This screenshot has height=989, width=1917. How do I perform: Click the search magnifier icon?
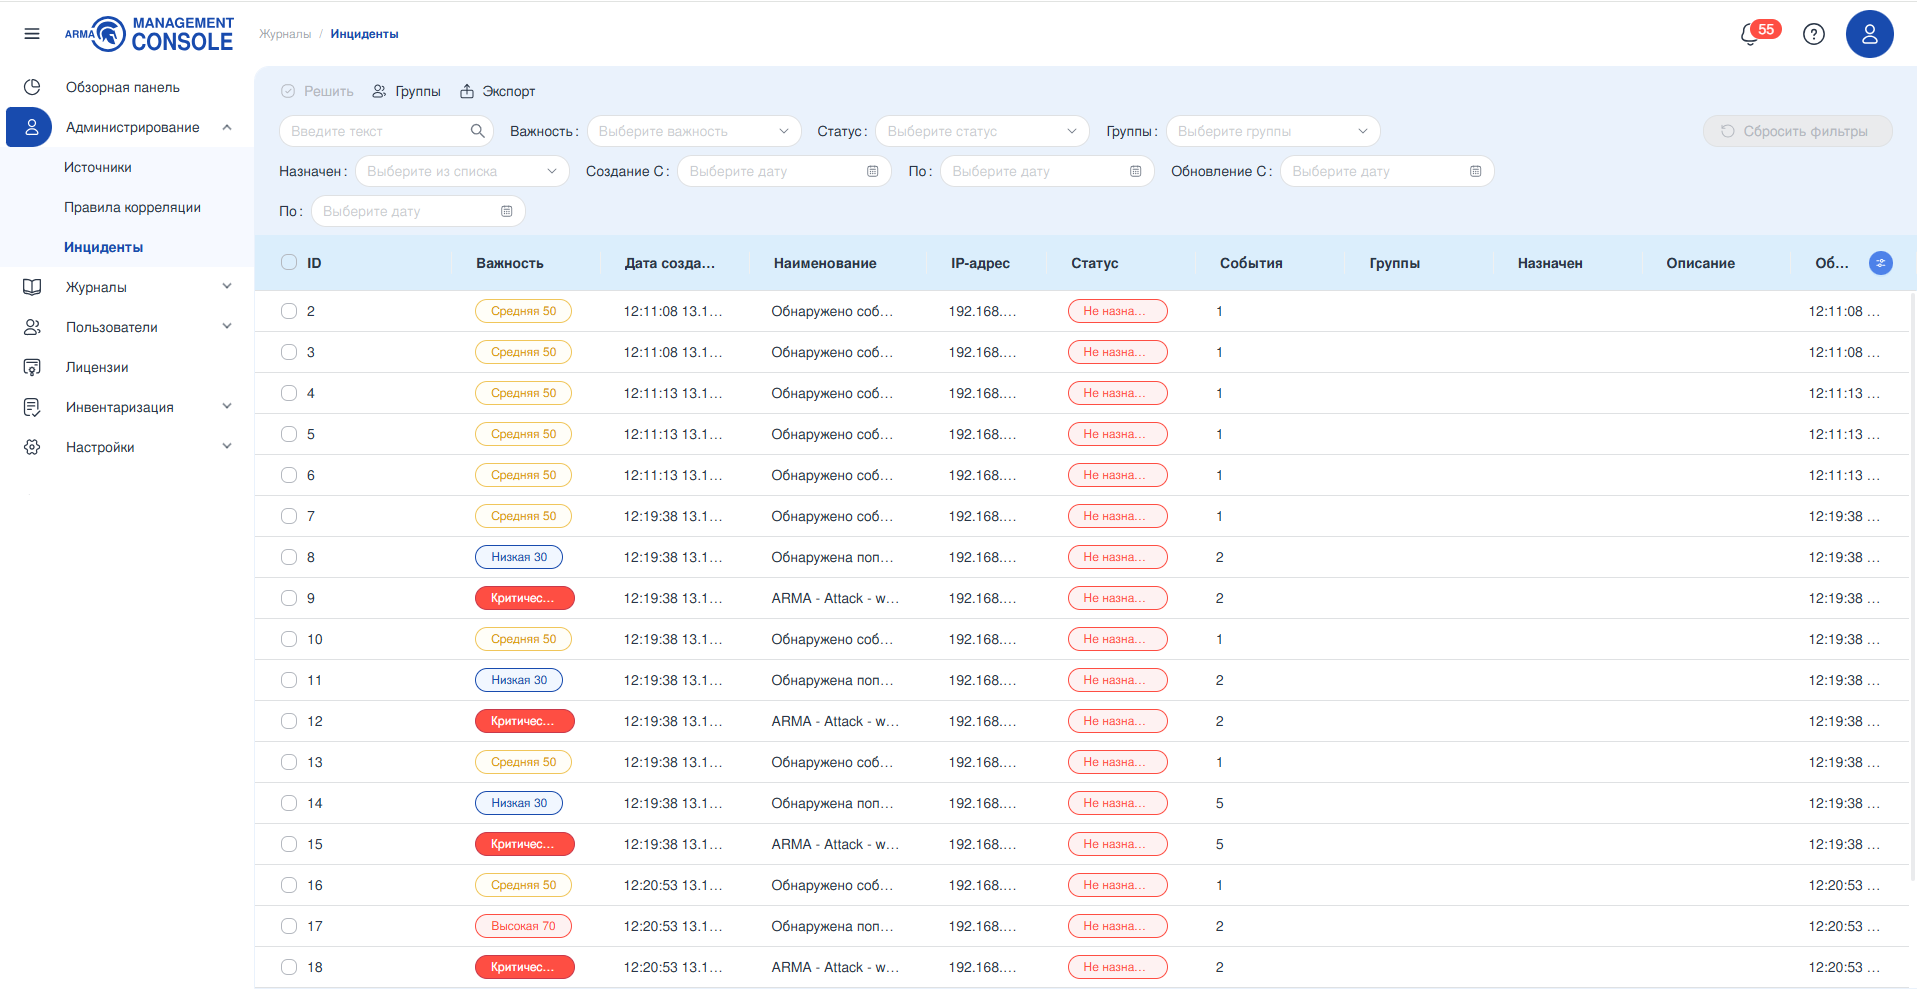point(478,131)
